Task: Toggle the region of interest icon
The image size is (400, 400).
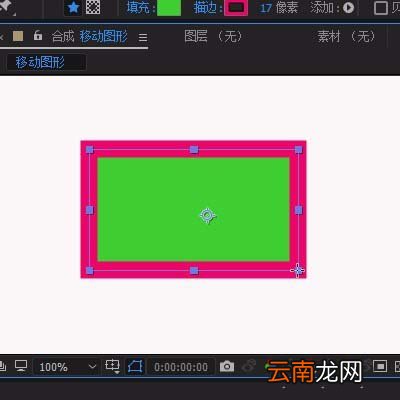Action: tap(380, 366)
